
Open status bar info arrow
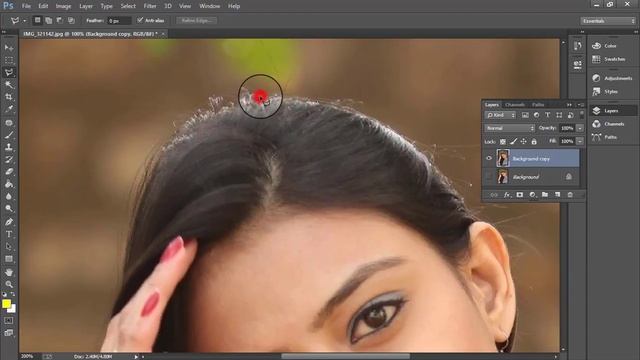pos(136,356)
